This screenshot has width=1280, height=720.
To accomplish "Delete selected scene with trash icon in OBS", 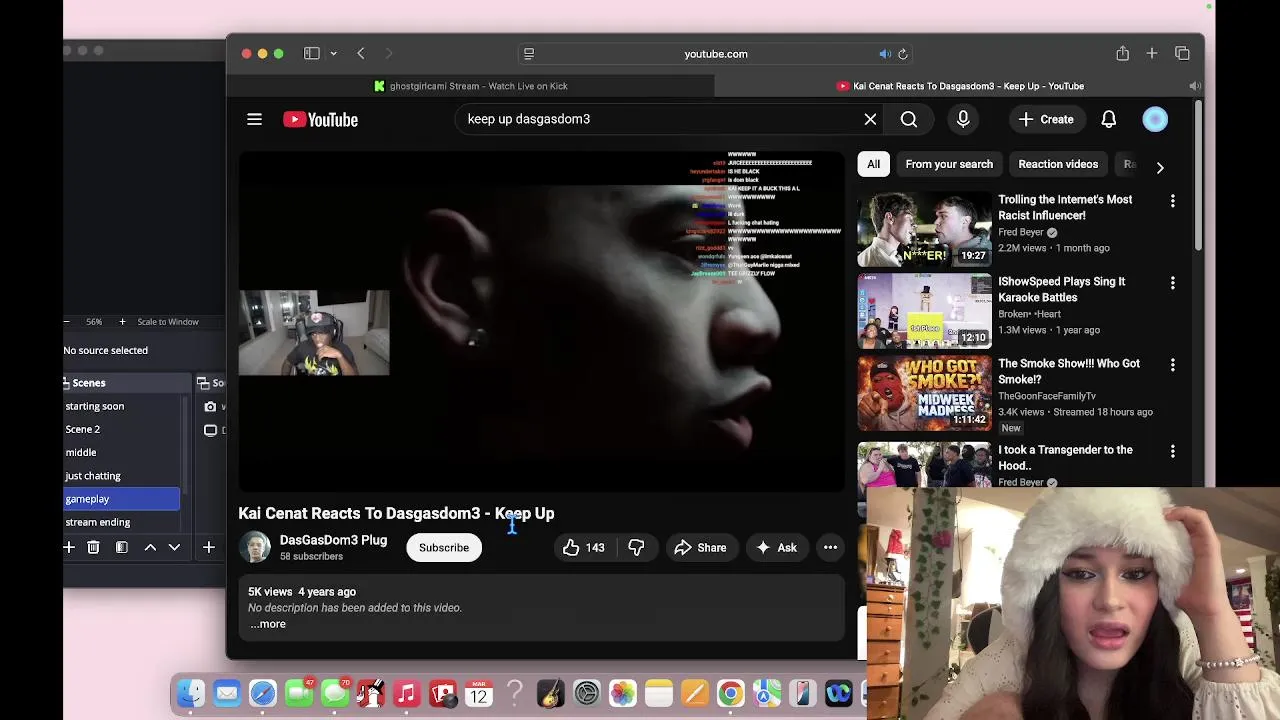I will pos(93,547).
